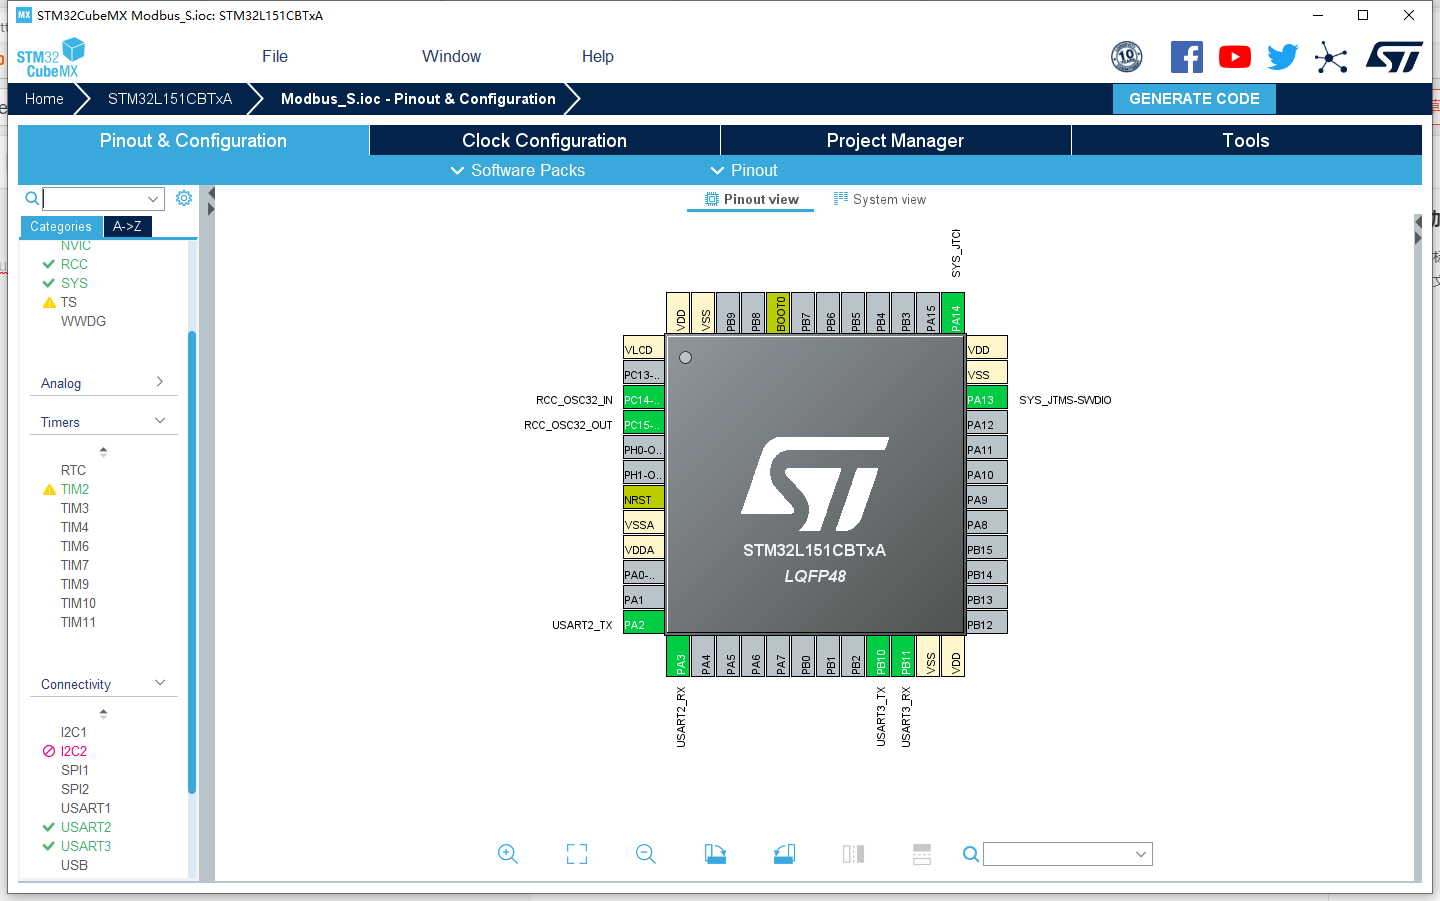
Task: Select RTC in the Timers list
Action: click(73, 470)
